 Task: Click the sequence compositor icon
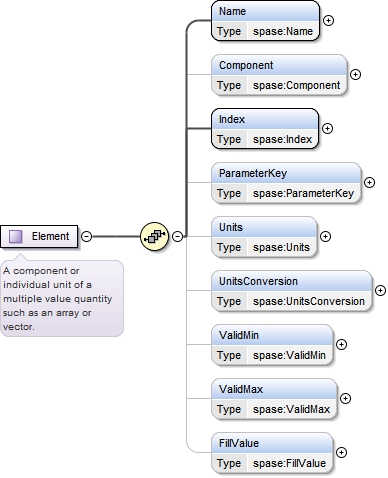tap(154, 237)
